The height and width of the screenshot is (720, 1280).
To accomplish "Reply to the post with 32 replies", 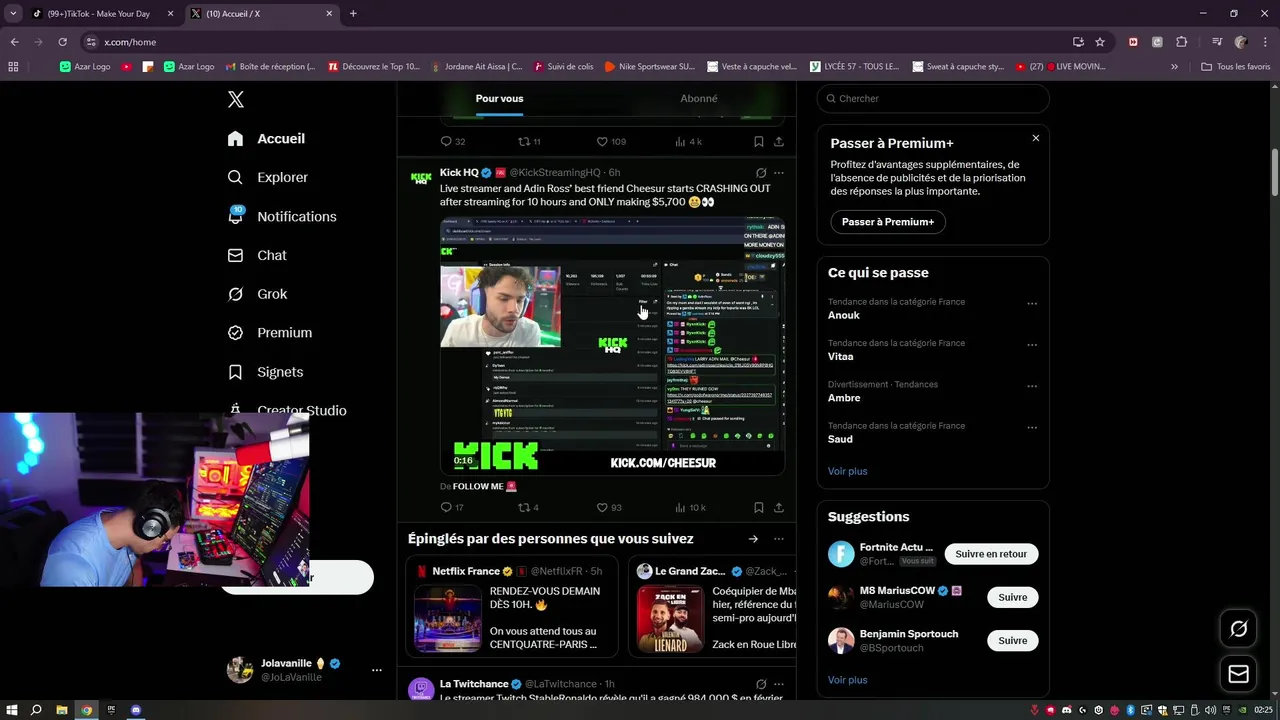I will [452, 142].
